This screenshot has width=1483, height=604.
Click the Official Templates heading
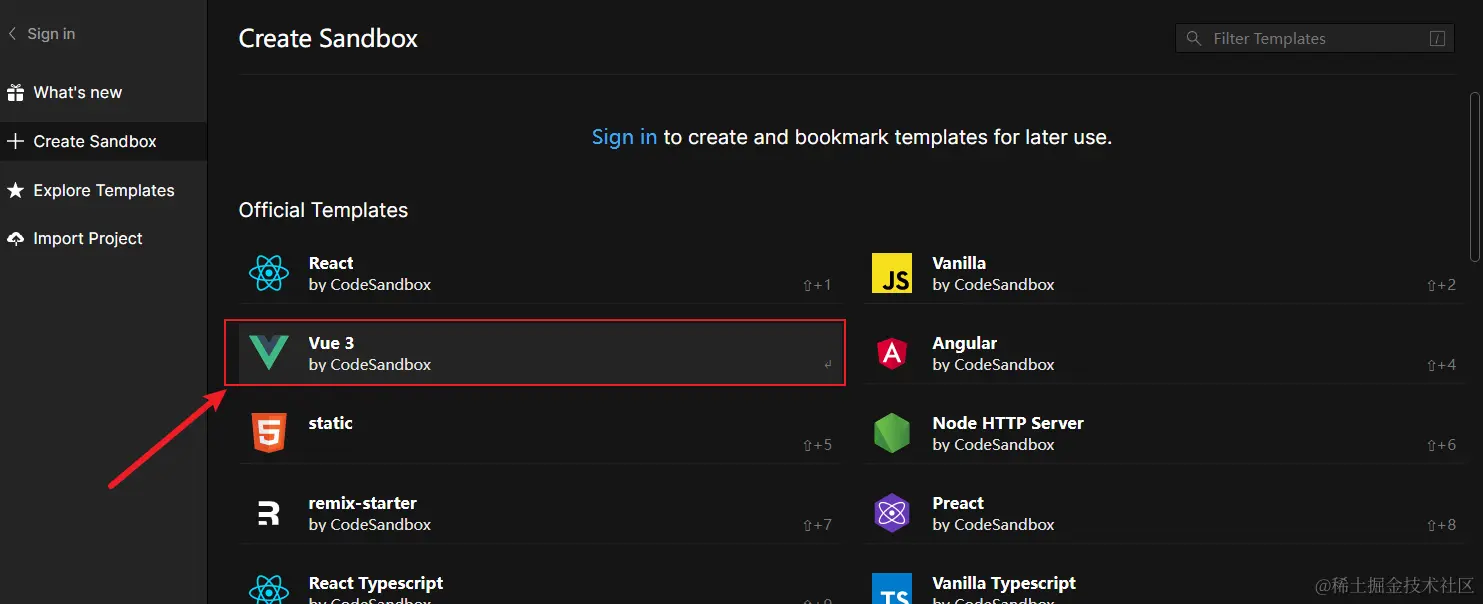(323, 210)
